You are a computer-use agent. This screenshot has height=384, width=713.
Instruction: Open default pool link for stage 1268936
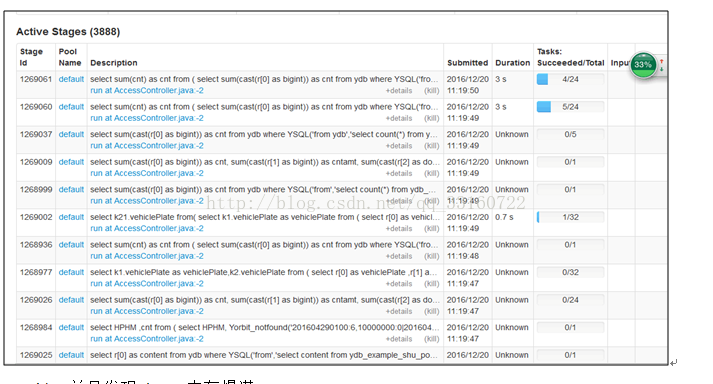[x=71, y=245]
